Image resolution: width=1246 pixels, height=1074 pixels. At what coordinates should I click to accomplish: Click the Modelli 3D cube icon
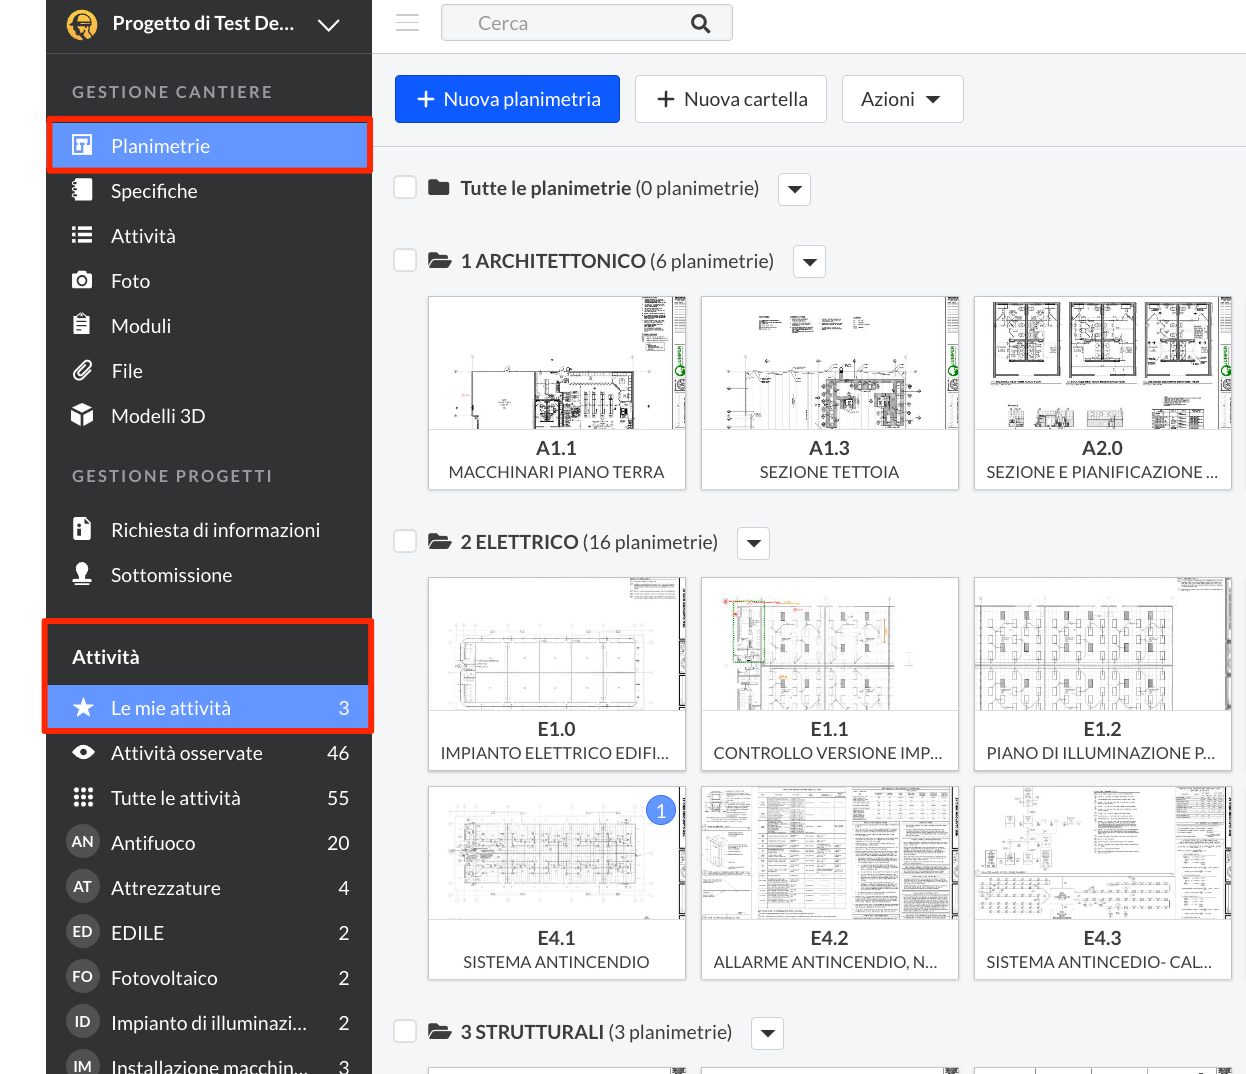(x=82, y=415)
